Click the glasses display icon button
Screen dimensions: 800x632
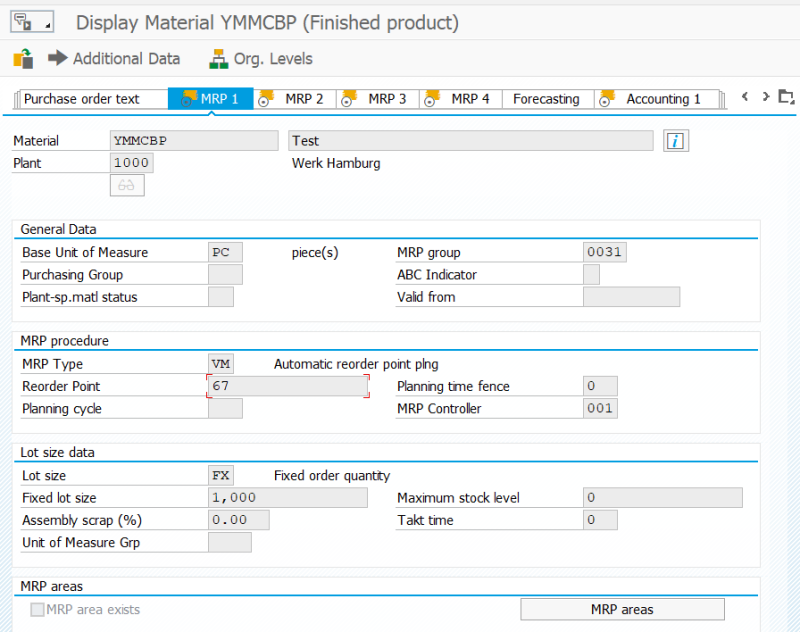point(127,185)
